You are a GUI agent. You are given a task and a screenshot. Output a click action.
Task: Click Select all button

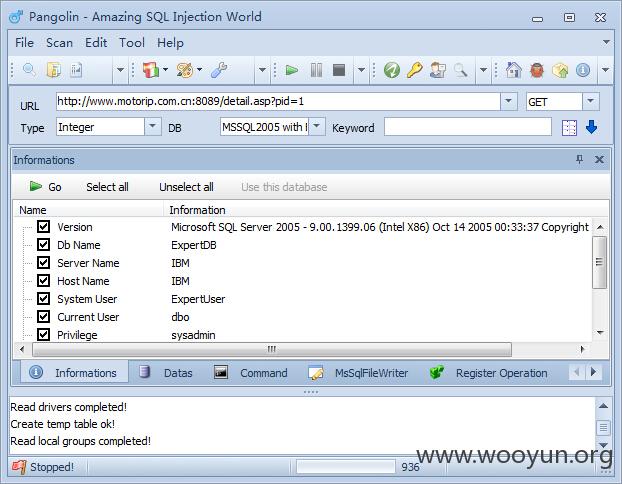click(x=107, y=187)
